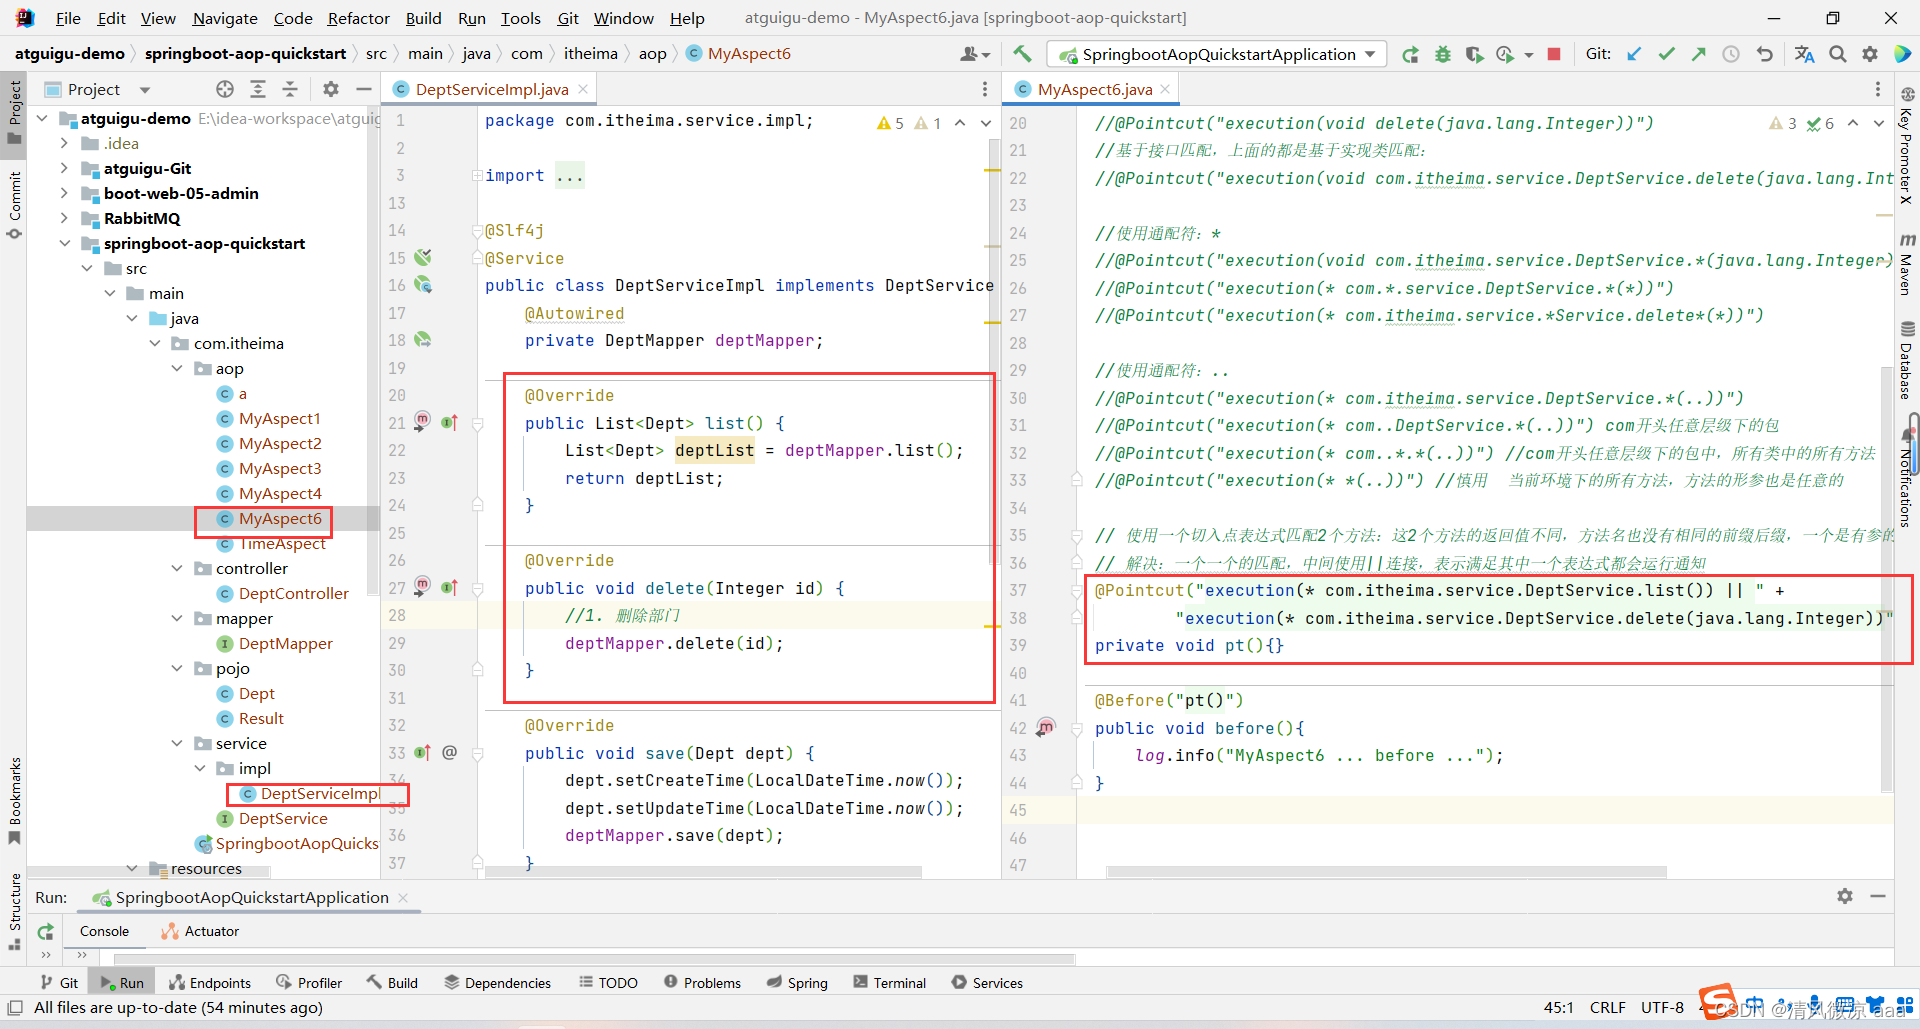Hide the Run tool window

[1878, 896]
